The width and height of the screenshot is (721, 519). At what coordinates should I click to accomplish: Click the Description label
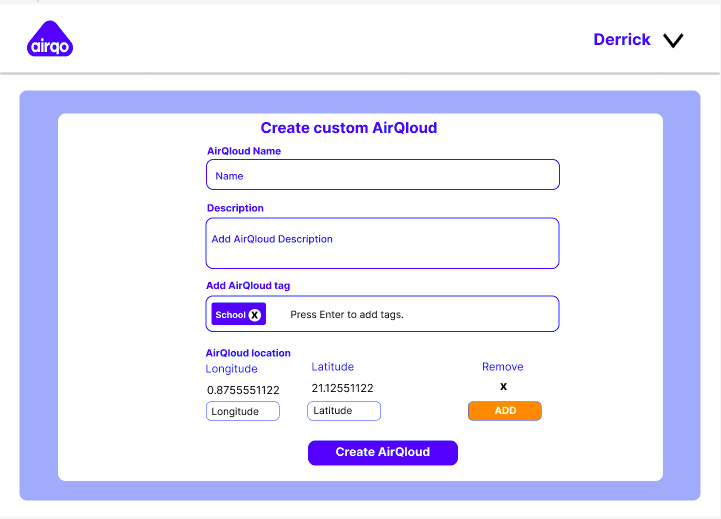click(x=235, y=208)
